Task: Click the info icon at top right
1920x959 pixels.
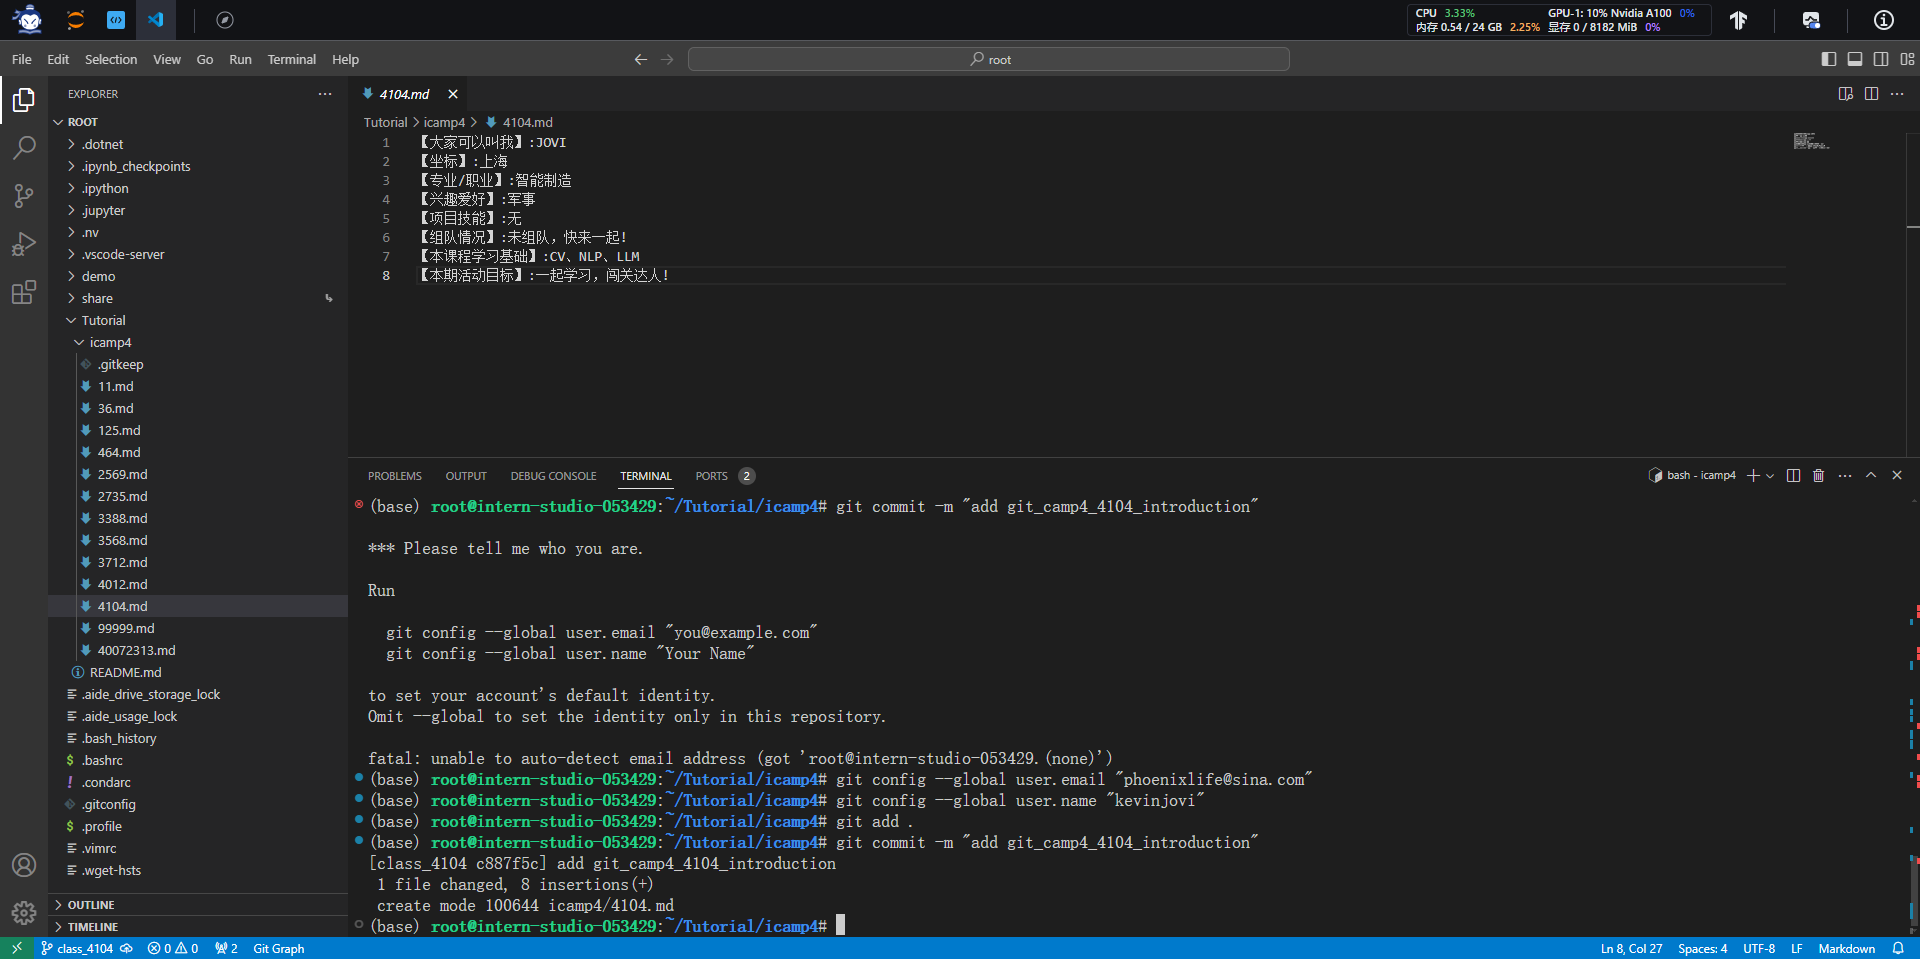Action: coord(1883,20)
